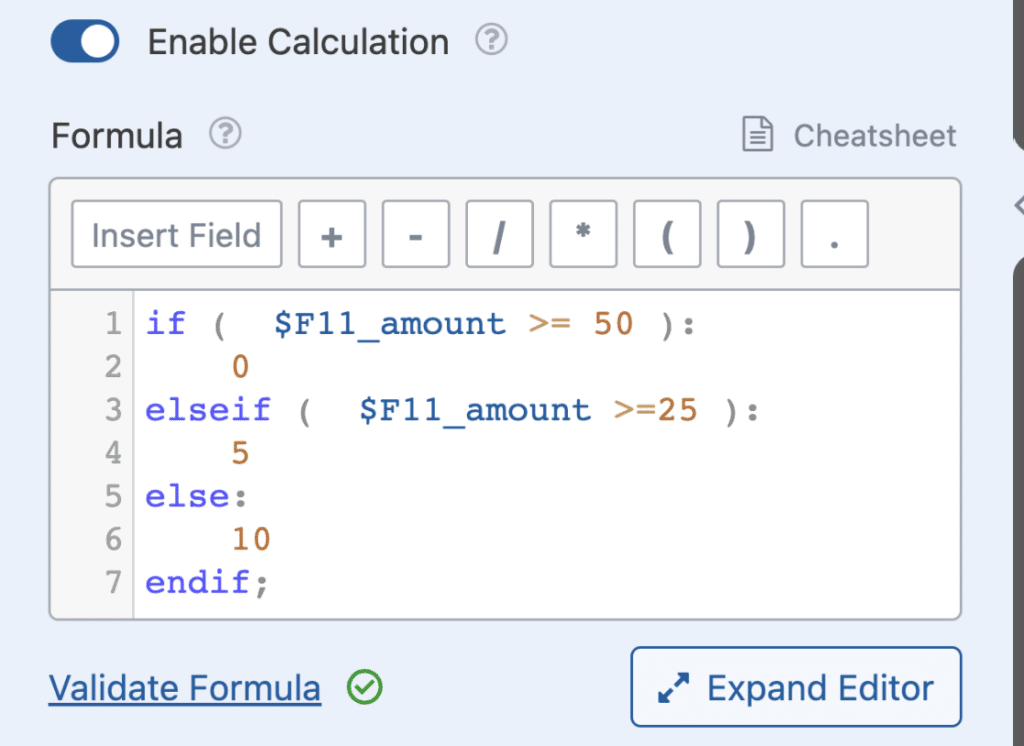
Task: Open the Cheatsheet document icon
Action: [758, 135]
